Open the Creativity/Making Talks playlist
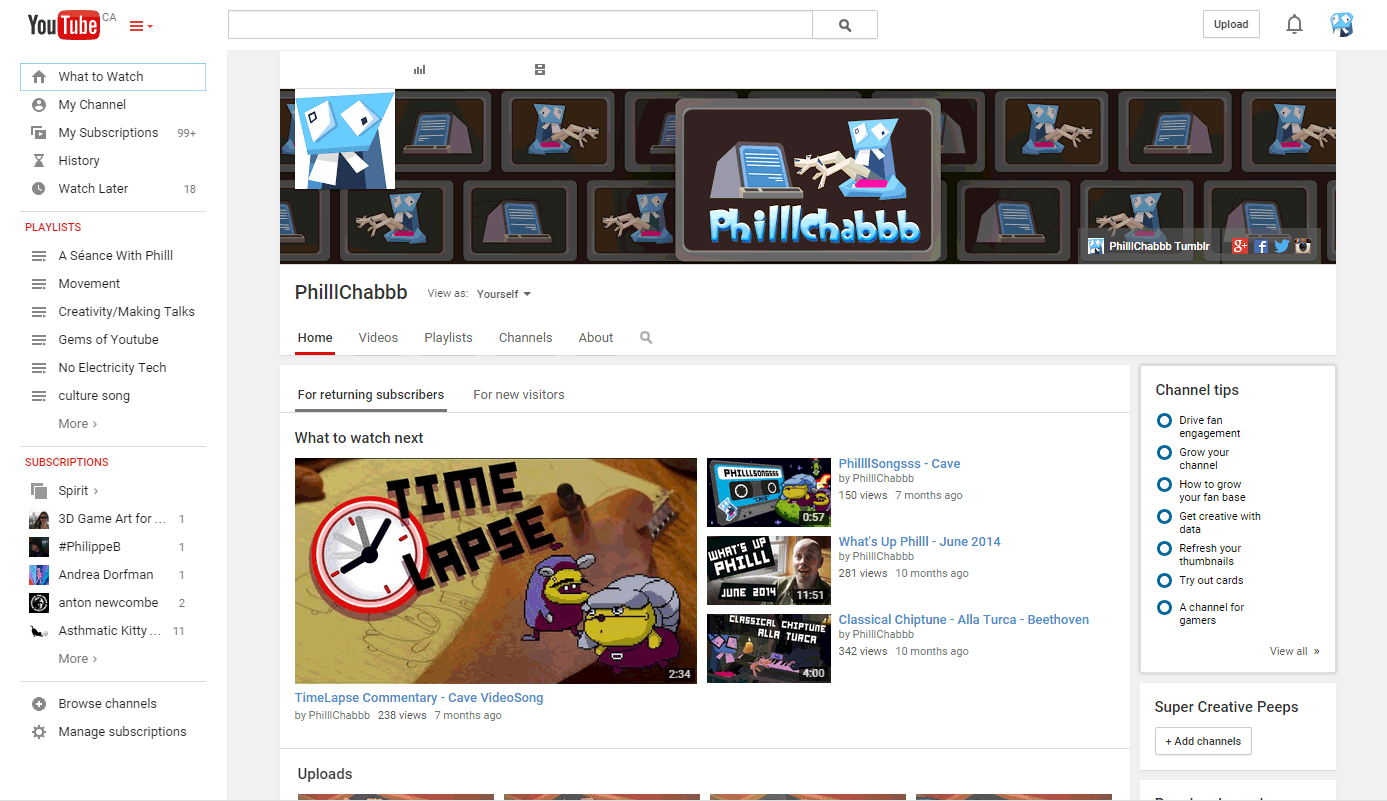The width and height of the screenshot is (1387, 801). 127,312
